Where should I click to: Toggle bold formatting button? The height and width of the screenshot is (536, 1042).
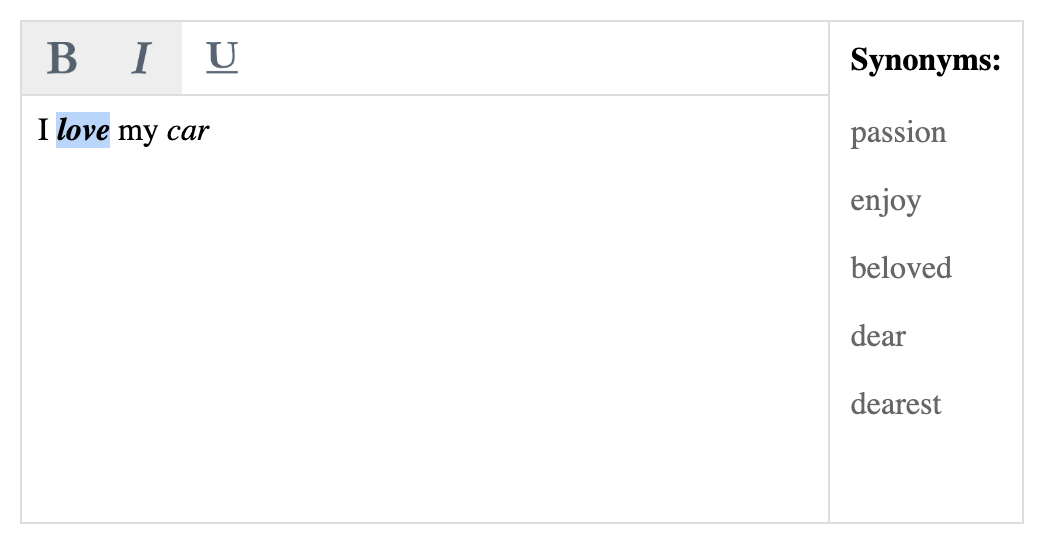[x=62, y=59]
